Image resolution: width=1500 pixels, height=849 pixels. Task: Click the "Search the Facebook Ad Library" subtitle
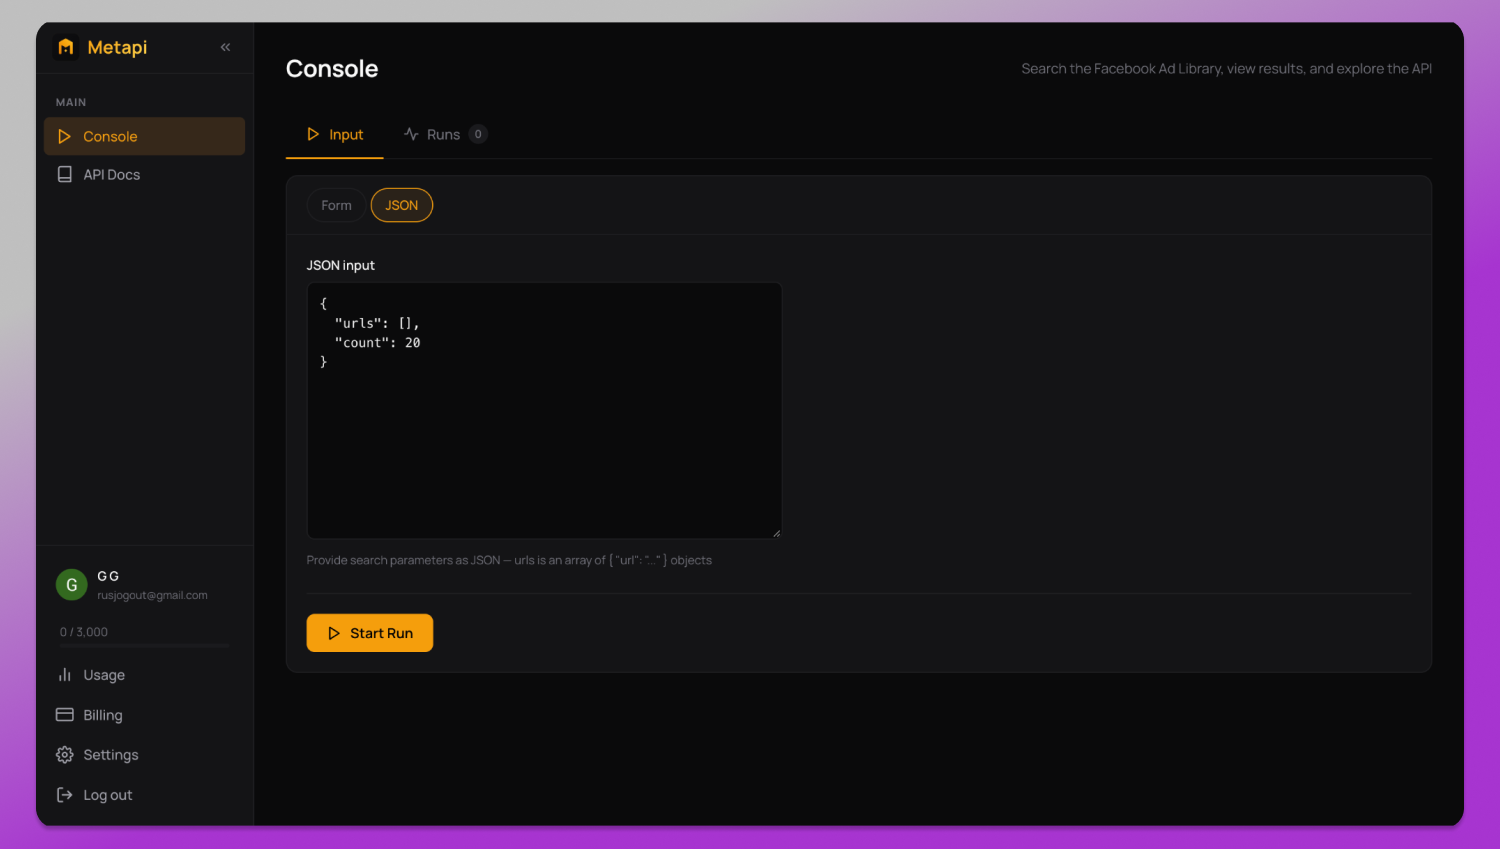pyautogui.click(x=1227, y=69)
